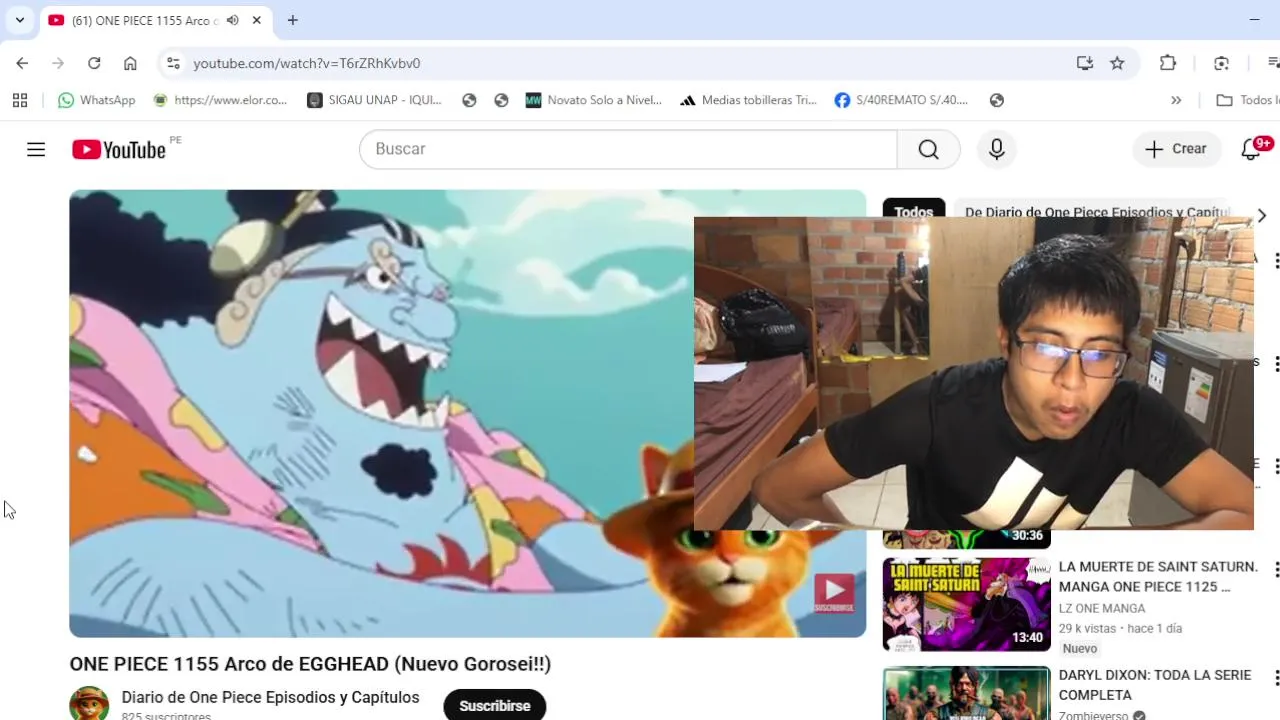Screen dimensions: 1280x720
Task: Start voice search with microphone icon
Action: (x=996, y=149)
